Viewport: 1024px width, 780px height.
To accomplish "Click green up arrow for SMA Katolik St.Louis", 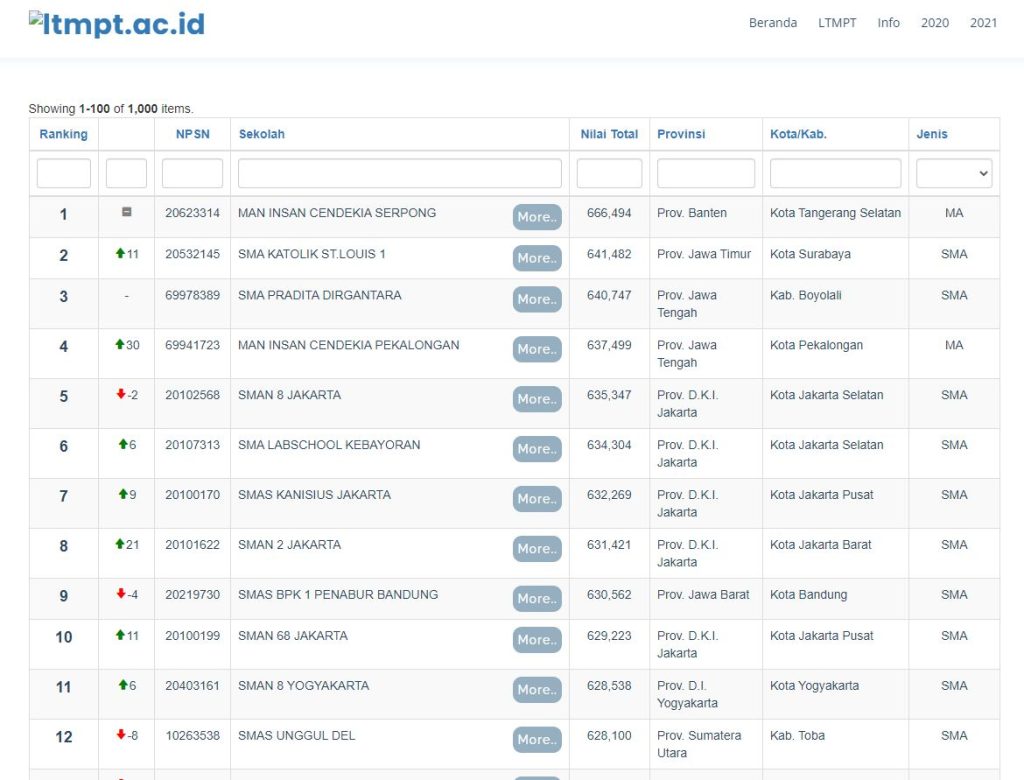I will 120,253.
